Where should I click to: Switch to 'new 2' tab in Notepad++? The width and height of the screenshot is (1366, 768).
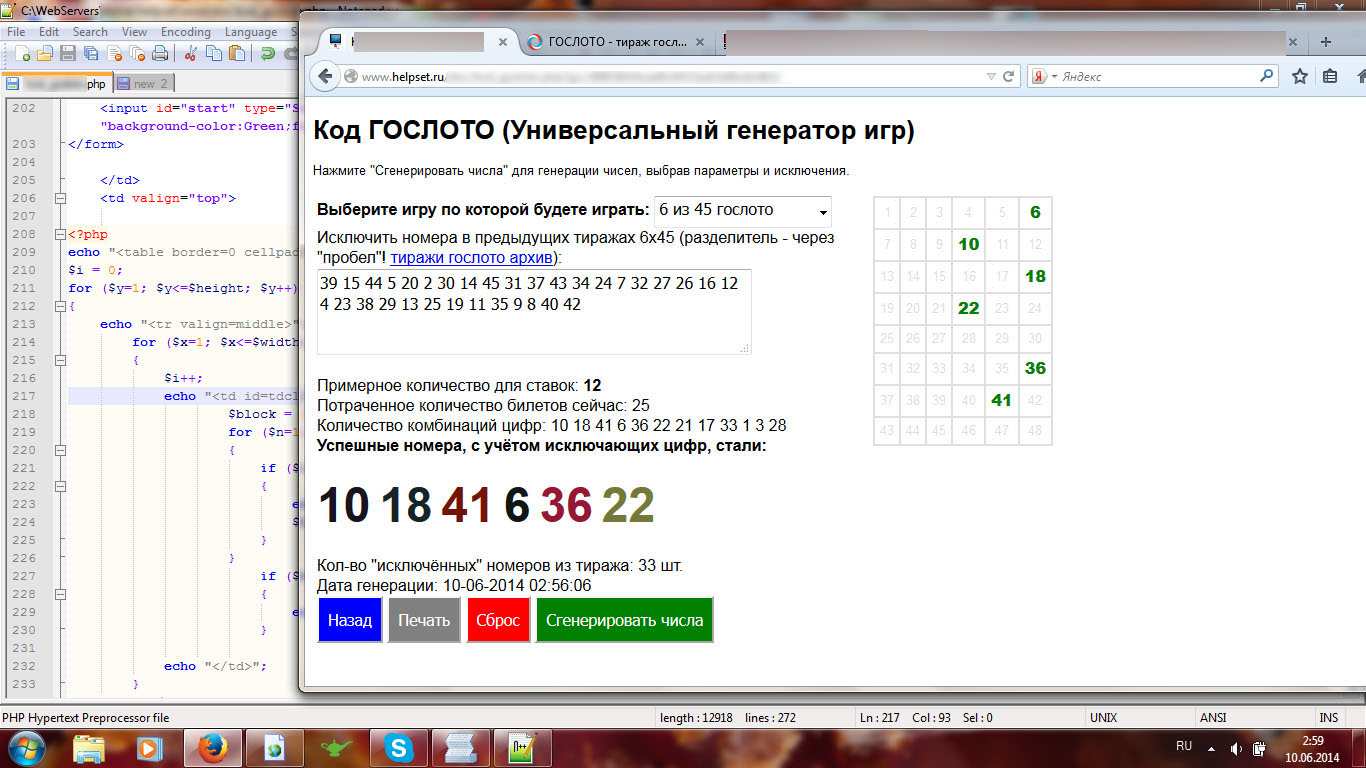click(145, 83)
